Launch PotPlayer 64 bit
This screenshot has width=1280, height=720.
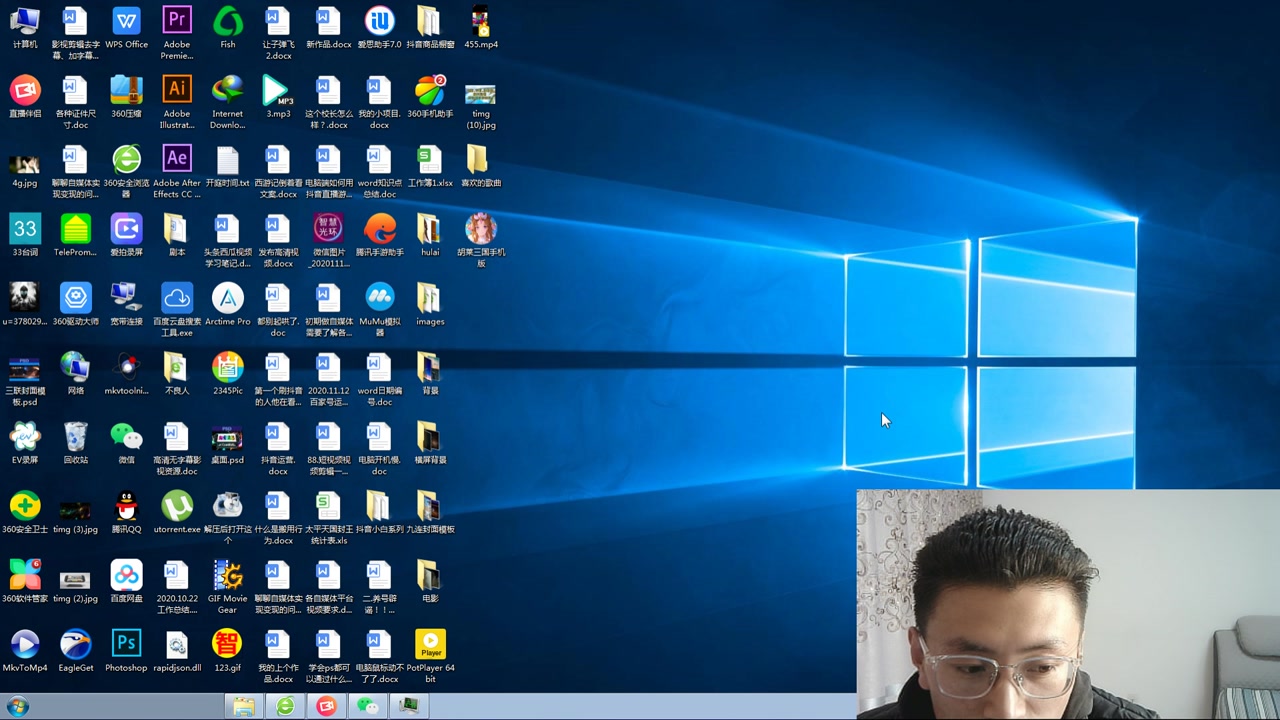pos(430,655)
